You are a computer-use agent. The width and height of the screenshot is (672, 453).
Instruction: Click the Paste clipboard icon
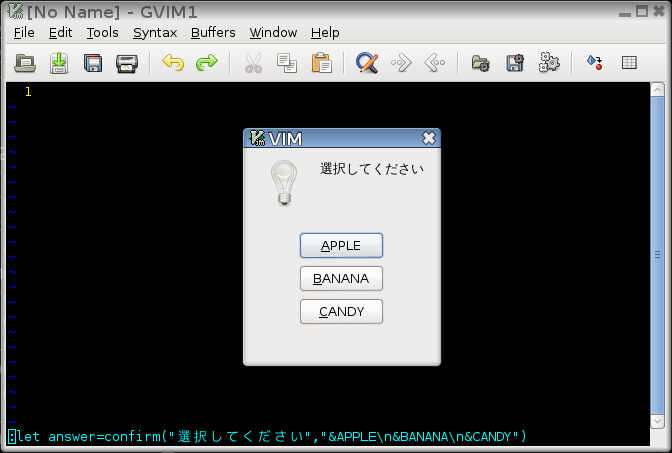coord(321,63)
